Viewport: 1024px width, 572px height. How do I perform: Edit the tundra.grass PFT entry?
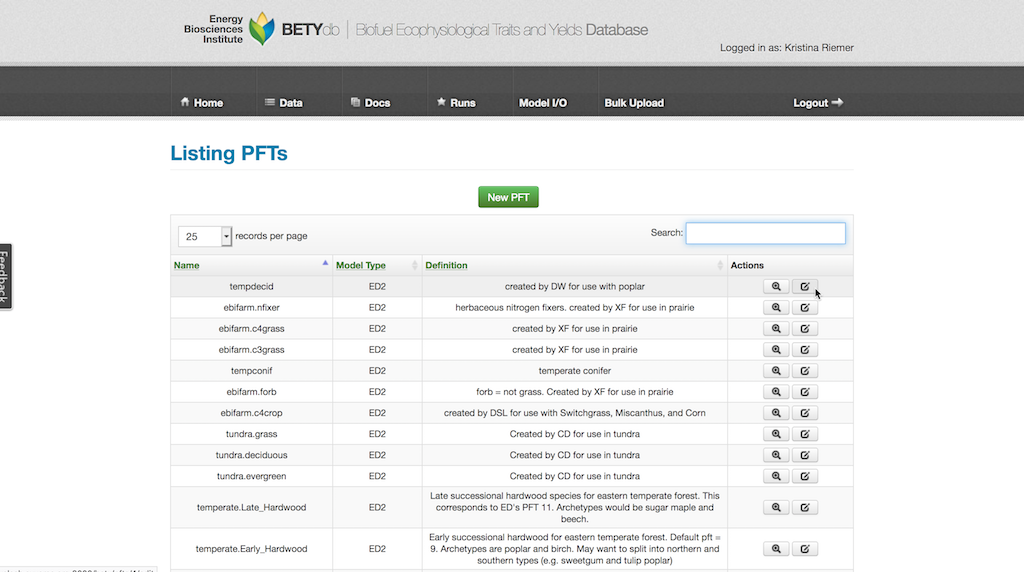click(x=805, y=434)
